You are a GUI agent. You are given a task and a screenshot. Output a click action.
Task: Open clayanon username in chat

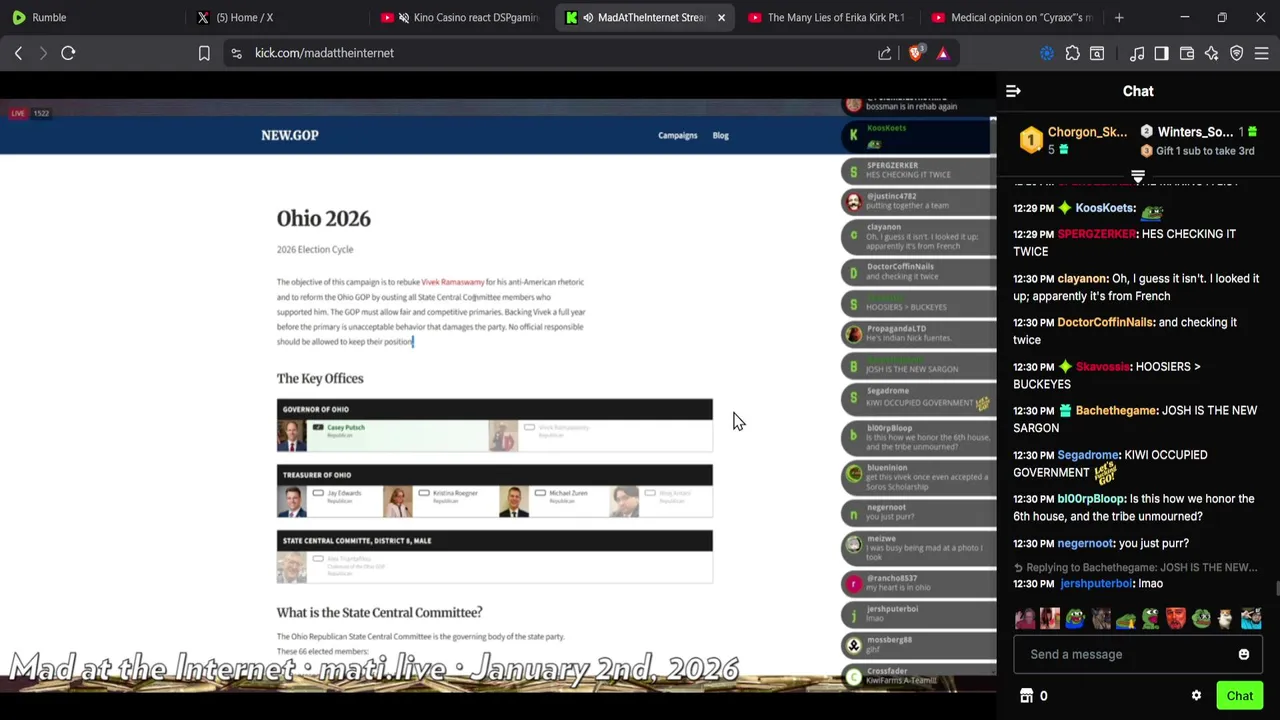(x=1081, y=279)
